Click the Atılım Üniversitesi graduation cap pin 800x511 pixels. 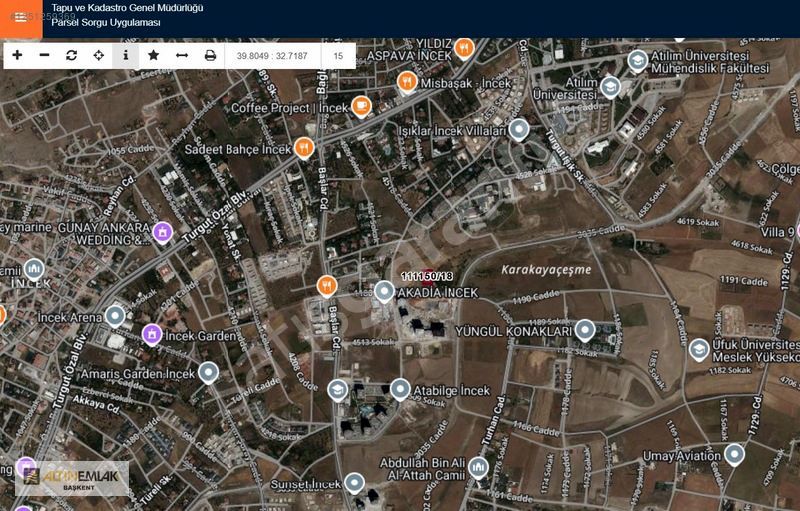(x=610, y=87)
